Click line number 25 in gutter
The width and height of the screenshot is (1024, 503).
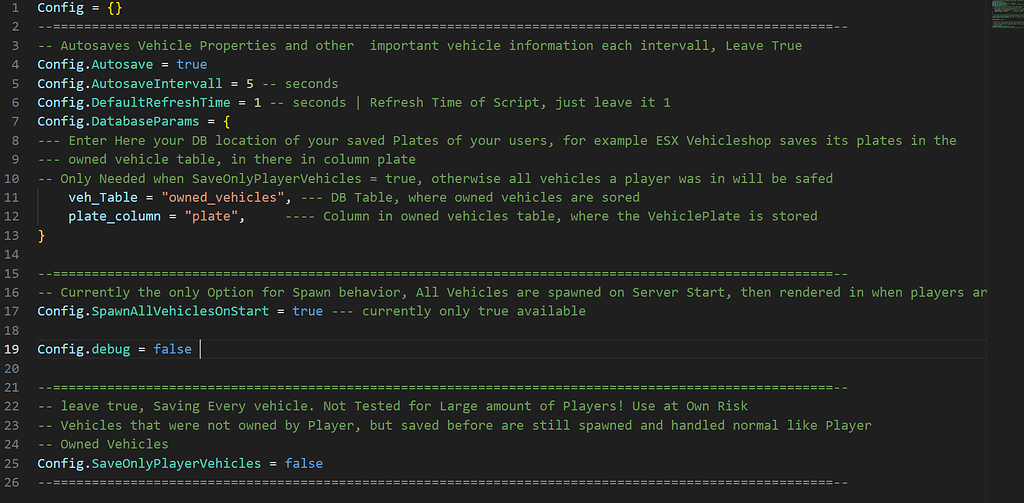[12, 463]
